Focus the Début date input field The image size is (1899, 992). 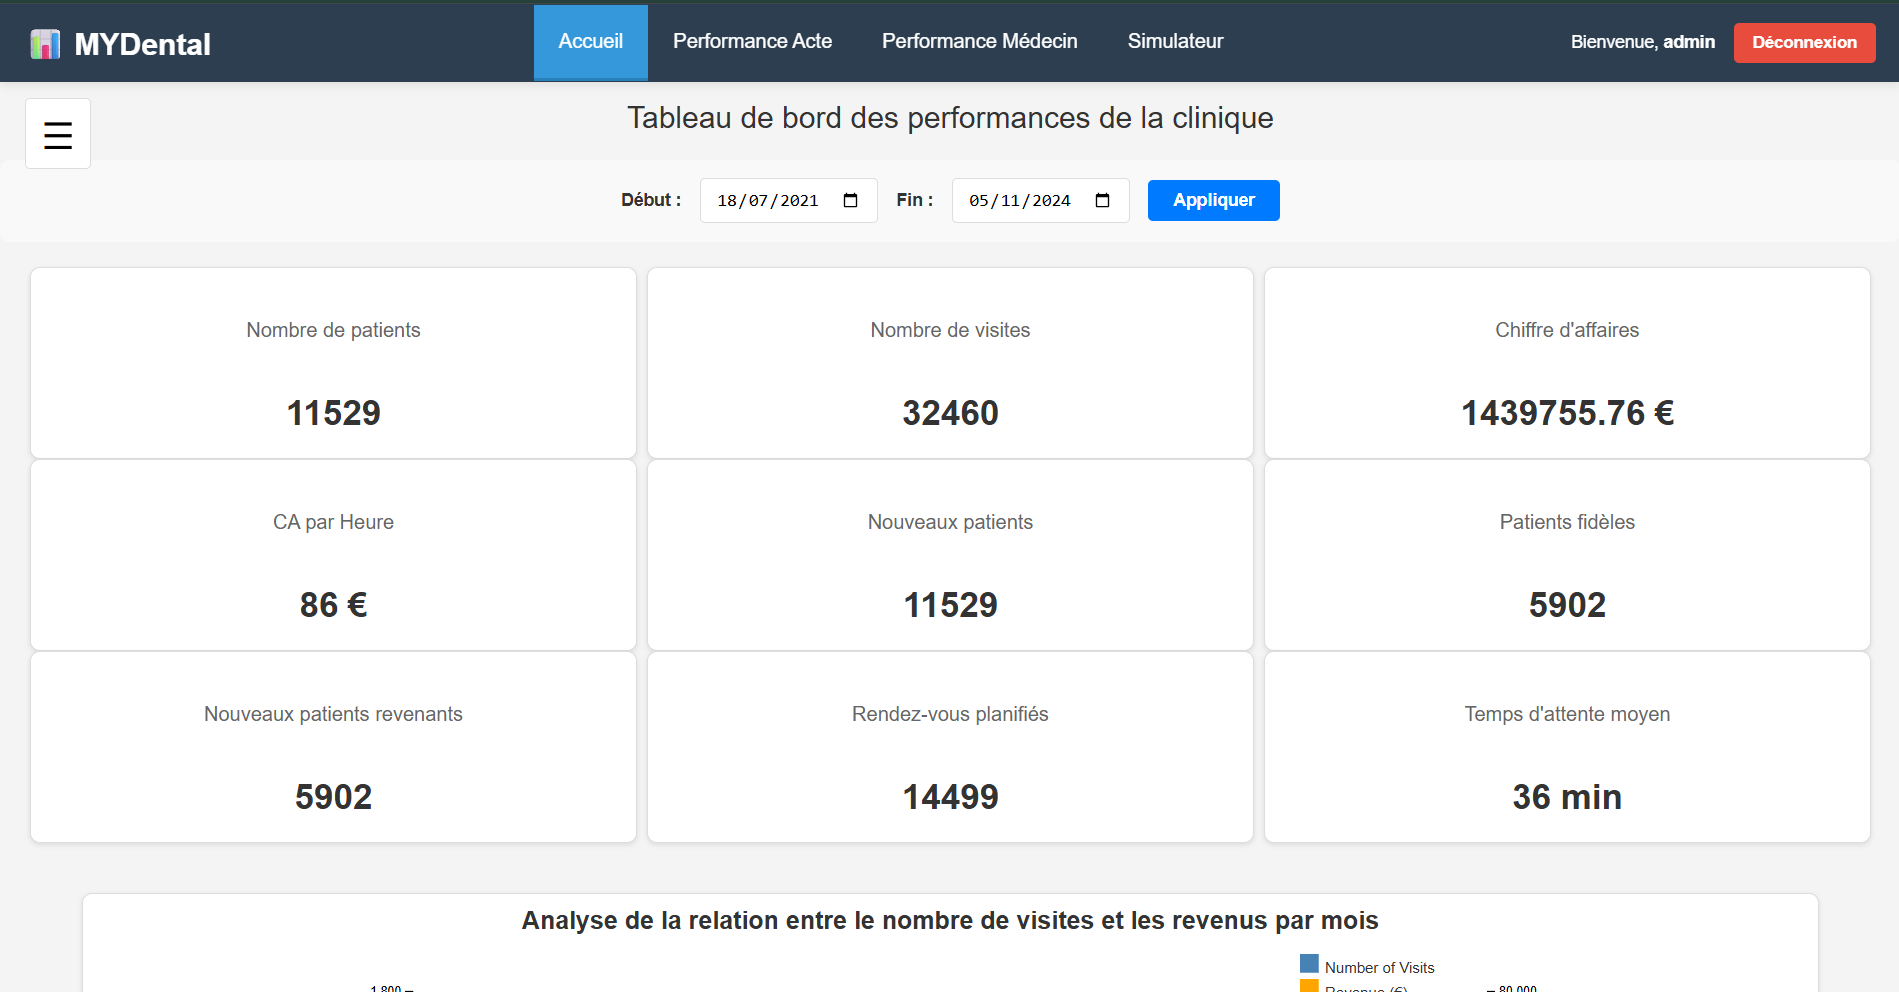click(768, 201)
